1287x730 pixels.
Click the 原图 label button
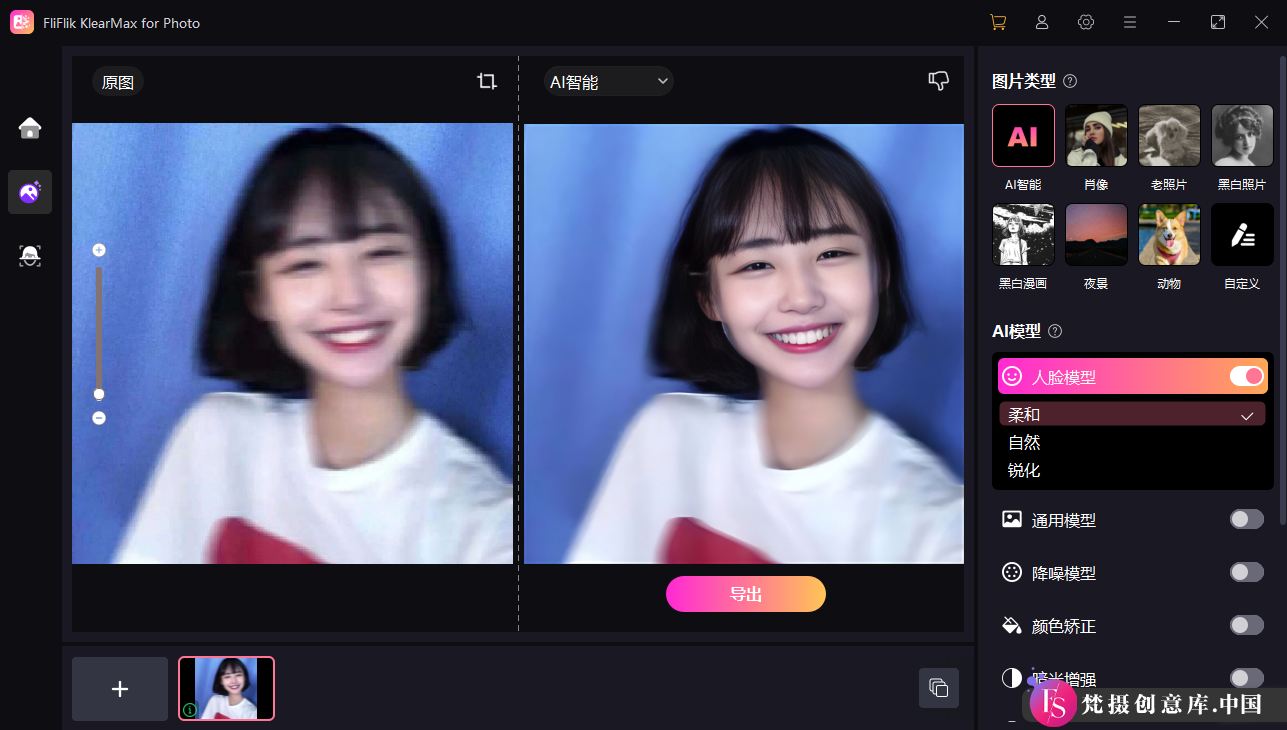click(118, 82)
